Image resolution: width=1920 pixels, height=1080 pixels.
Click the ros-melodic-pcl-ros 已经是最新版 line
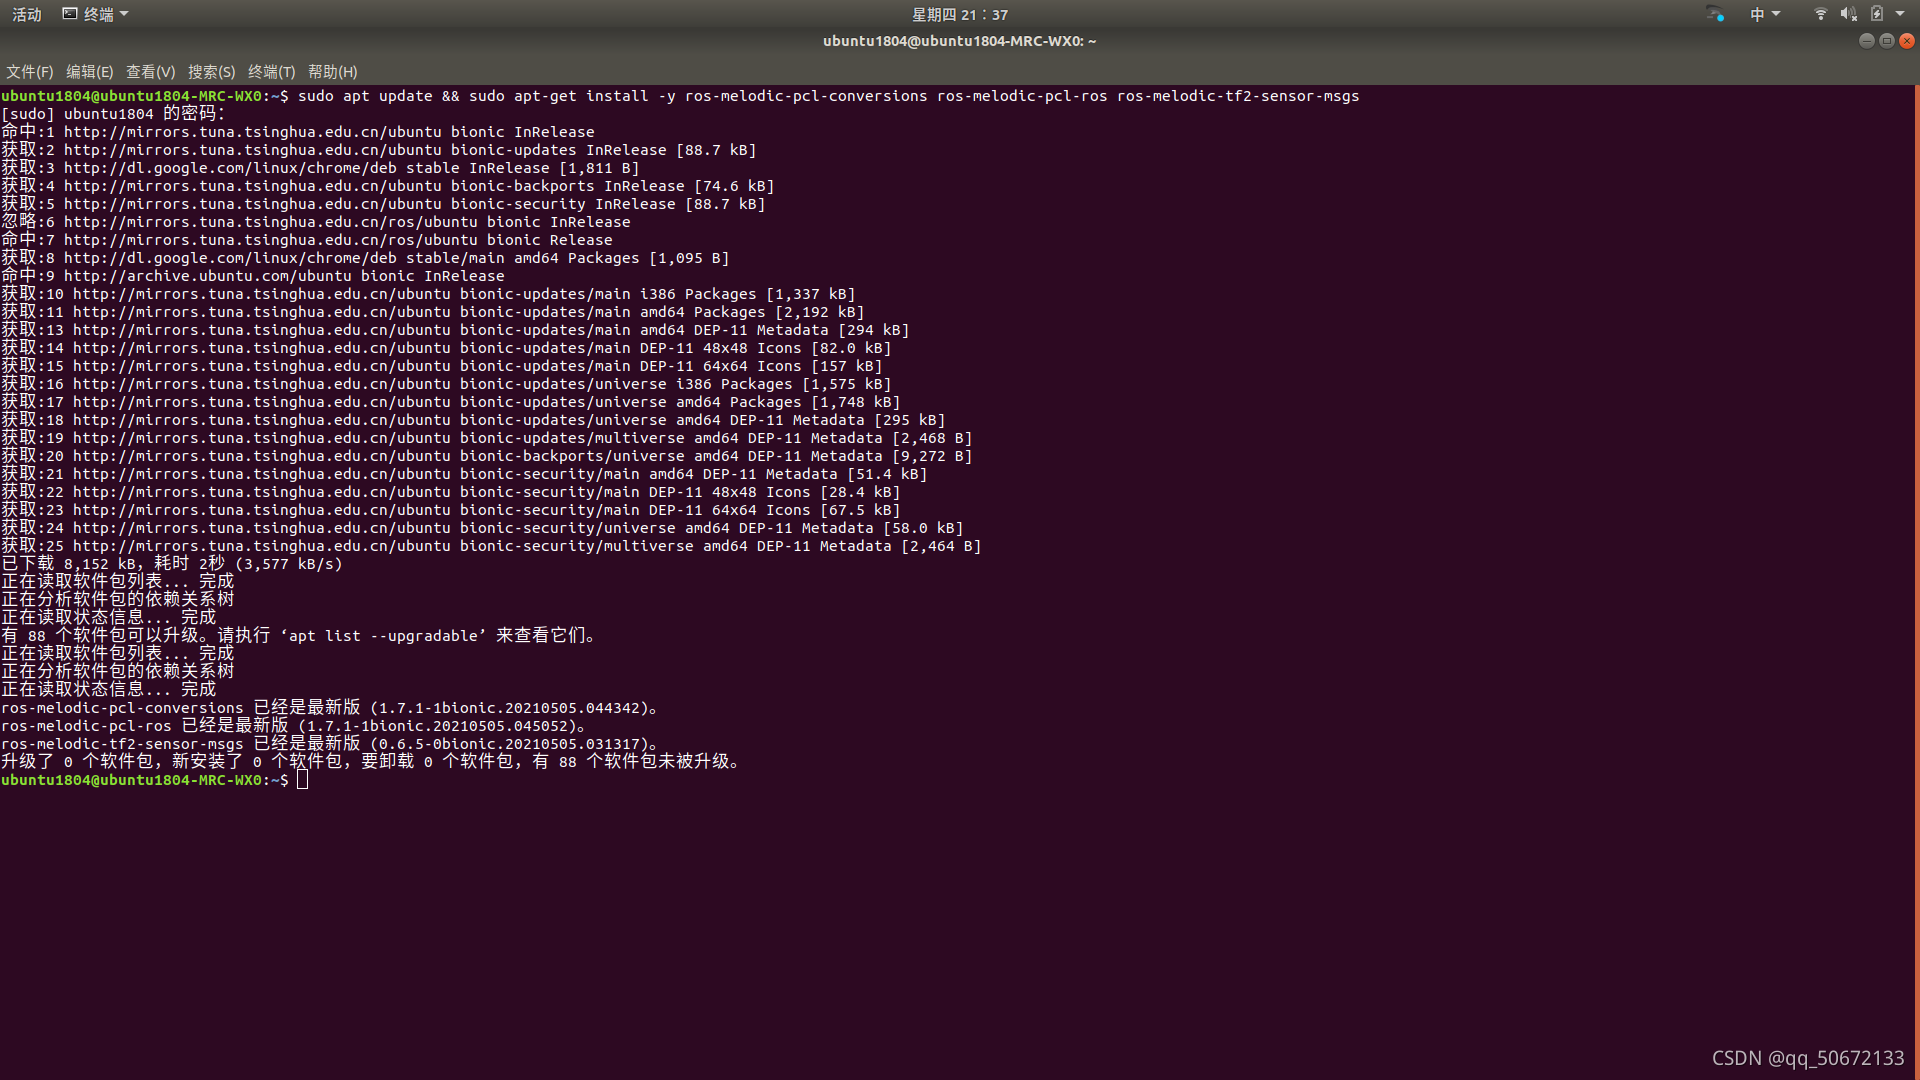pos(293,726)
